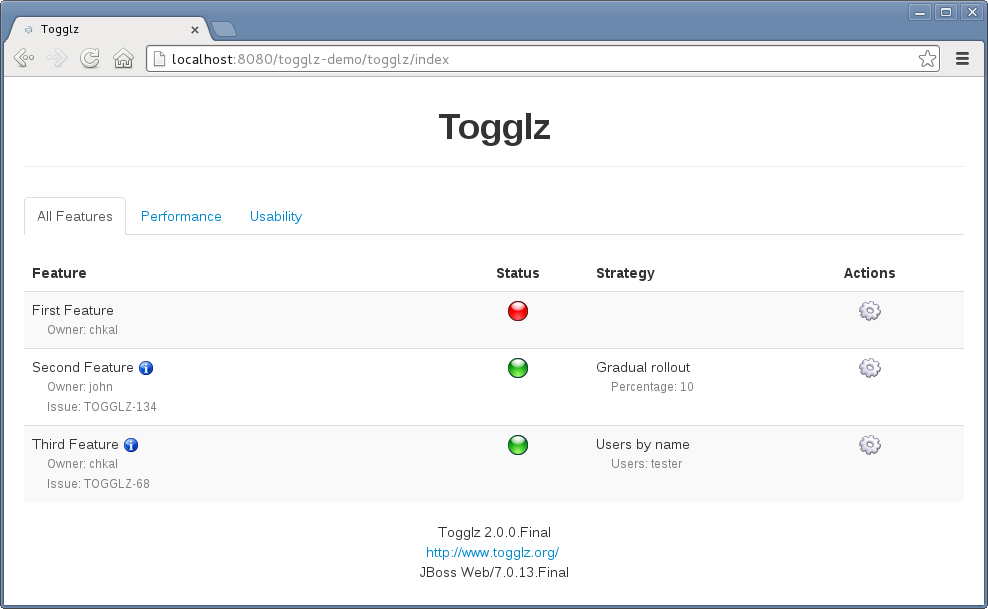Screen dimensions: 988x609
Task: Open the browser home page icon
Action: pyautogui.click(x=124, y=59)
